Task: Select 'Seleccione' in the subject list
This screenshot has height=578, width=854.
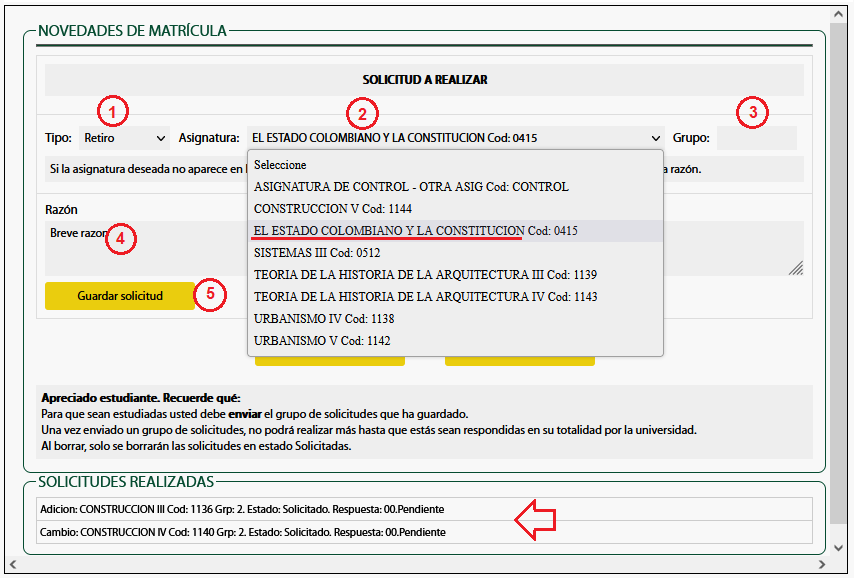Action: [455, 165]
